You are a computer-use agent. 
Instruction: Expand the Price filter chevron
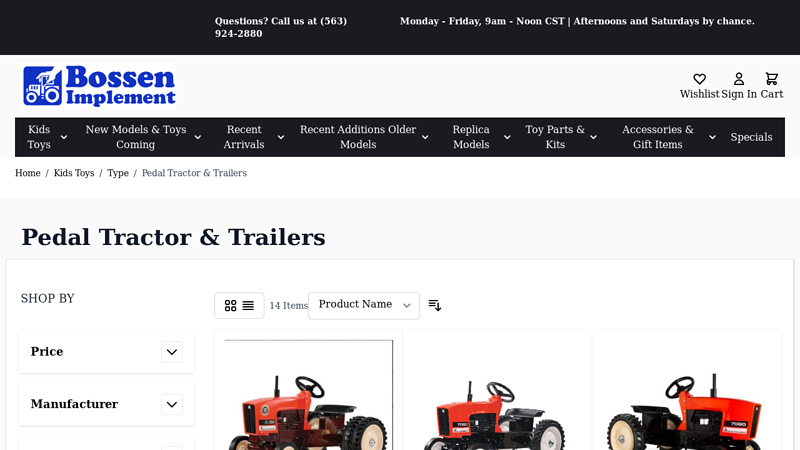click(172, 352)
